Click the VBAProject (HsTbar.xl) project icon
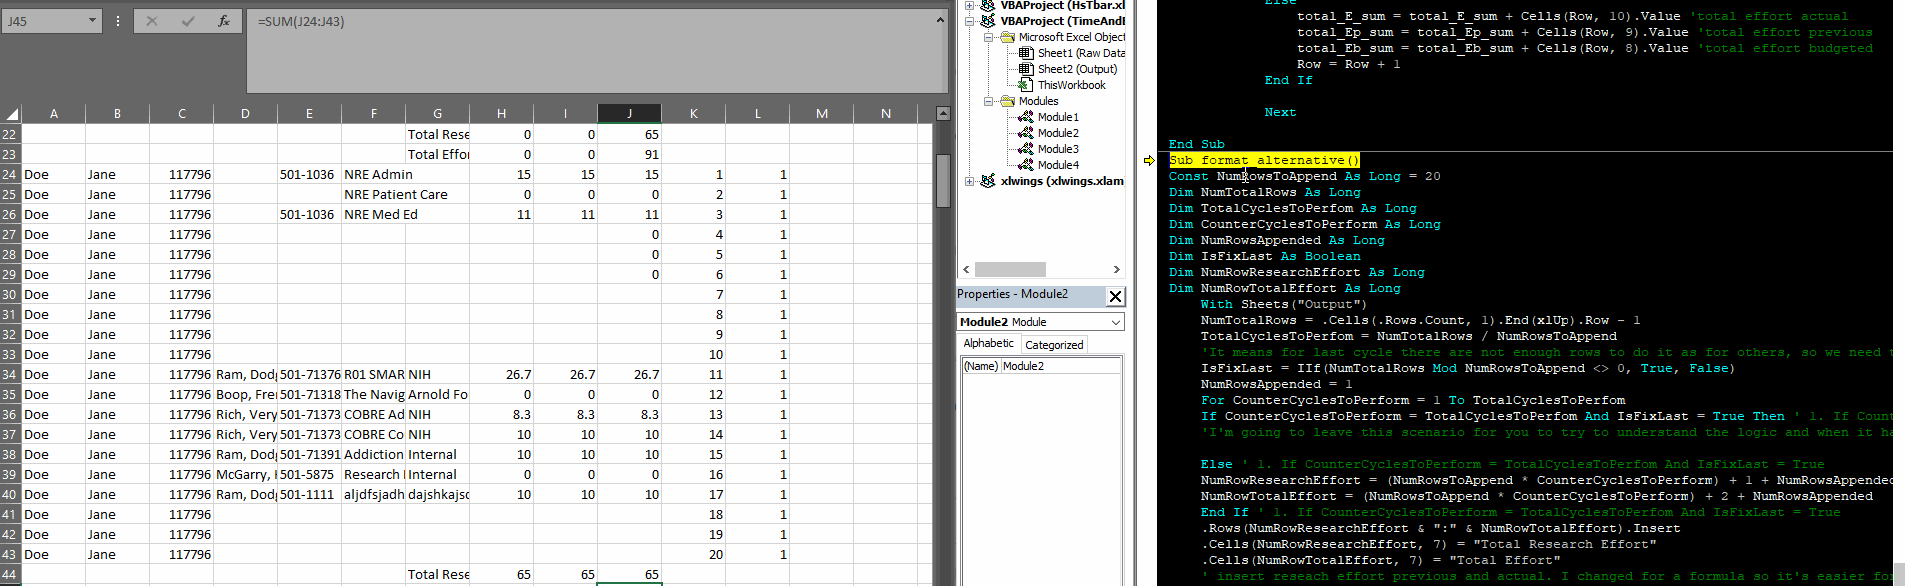The height and width of the screenshot is (586, 1905). click(988, 5)
